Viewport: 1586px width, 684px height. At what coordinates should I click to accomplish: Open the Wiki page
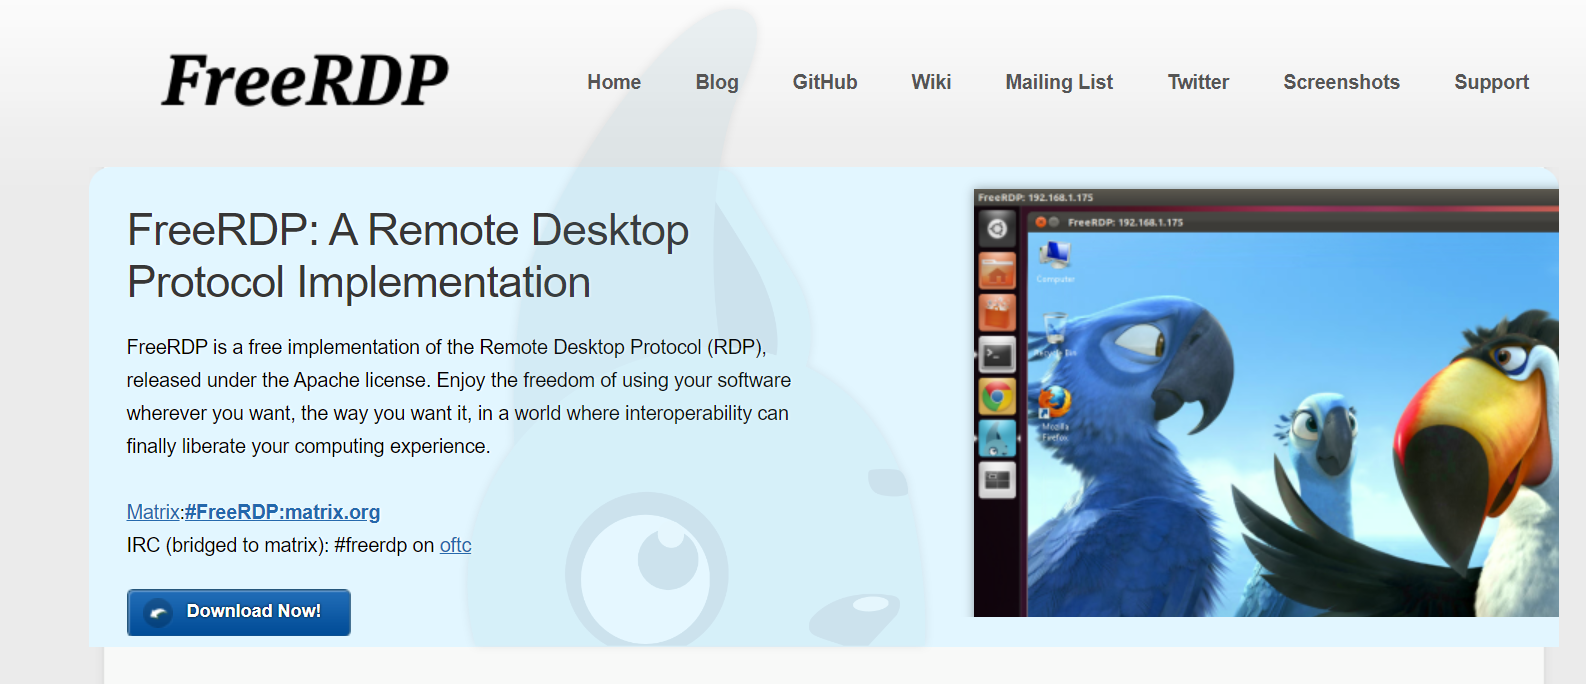click(x=931, y=82)
